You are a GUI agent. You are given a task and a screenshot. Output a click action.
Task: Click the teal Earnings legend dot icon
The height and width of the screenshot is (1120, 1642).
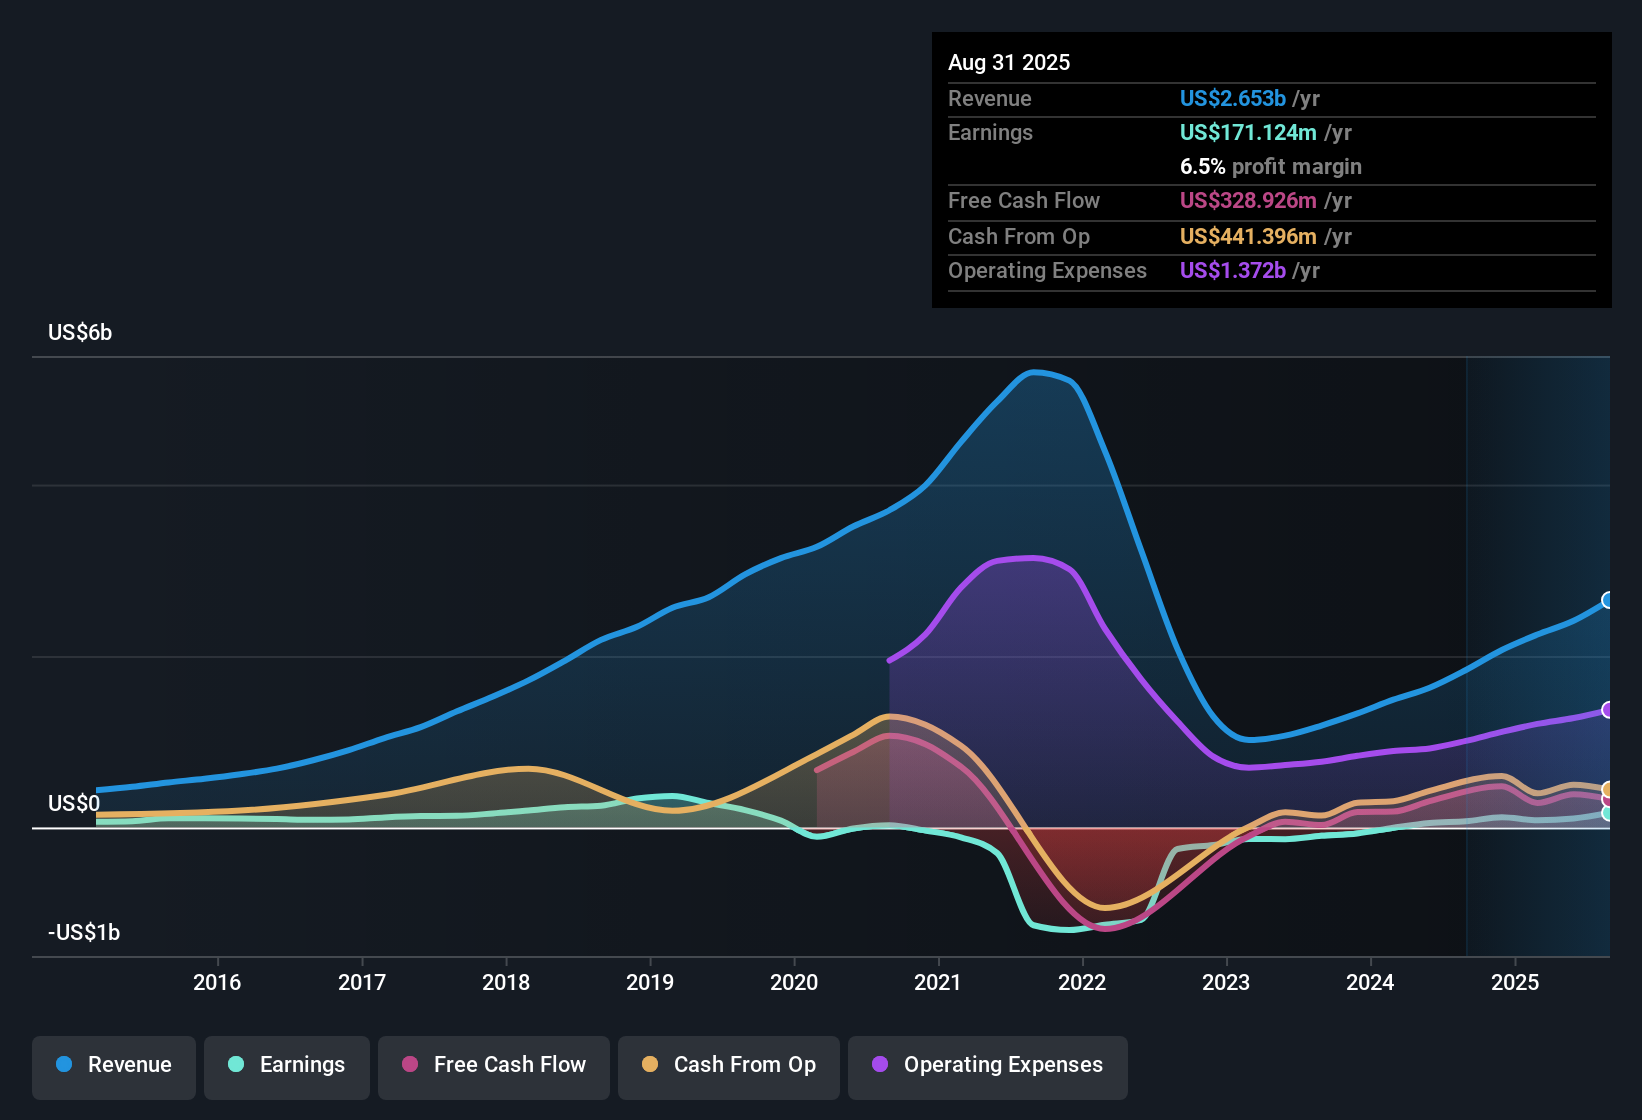(236, 1065)
